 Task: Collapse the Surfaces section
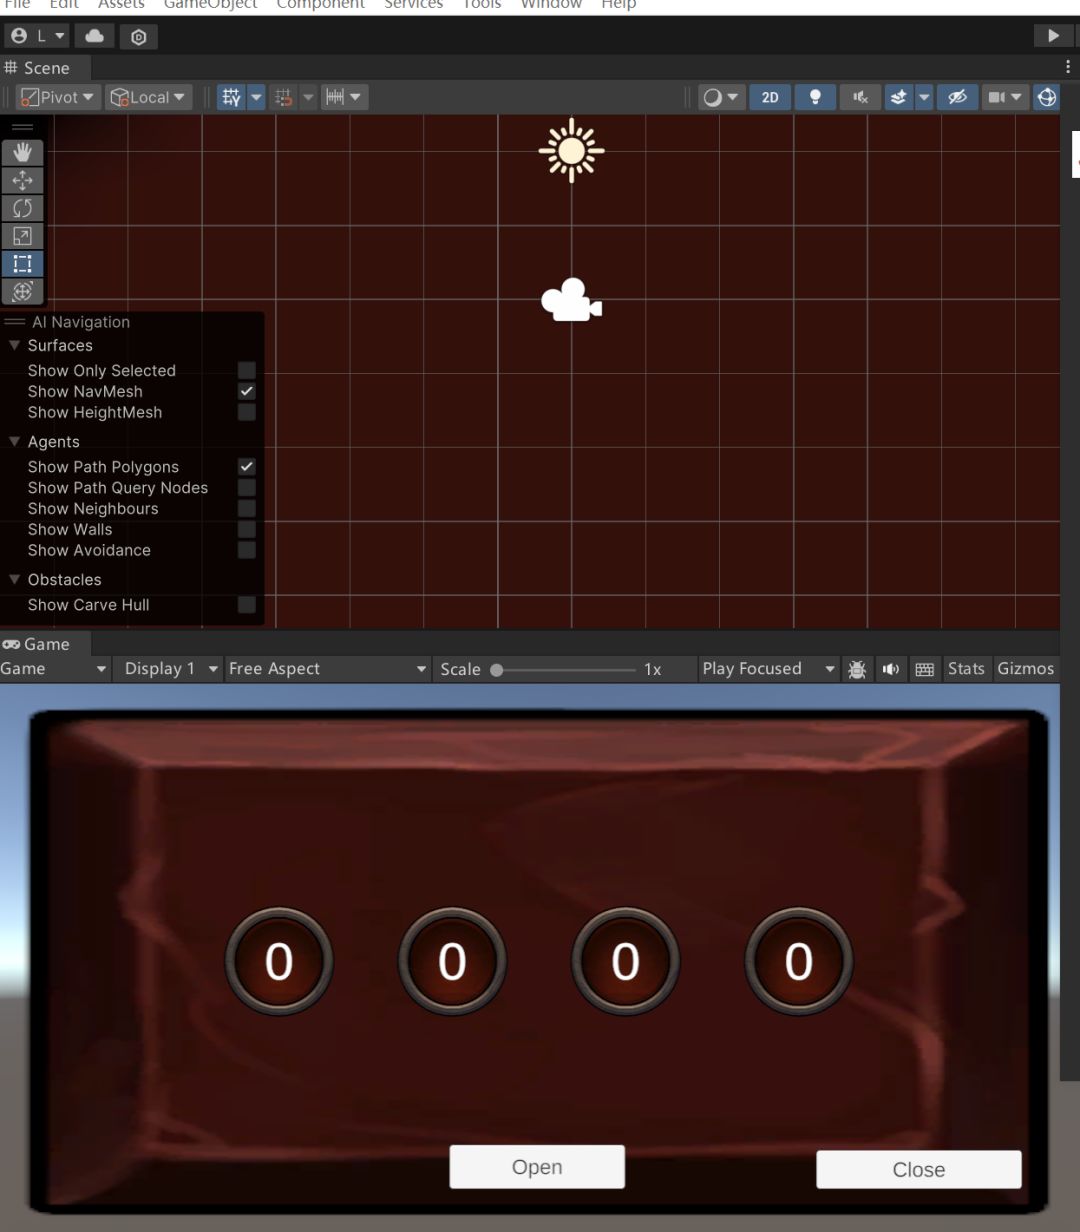15,345
